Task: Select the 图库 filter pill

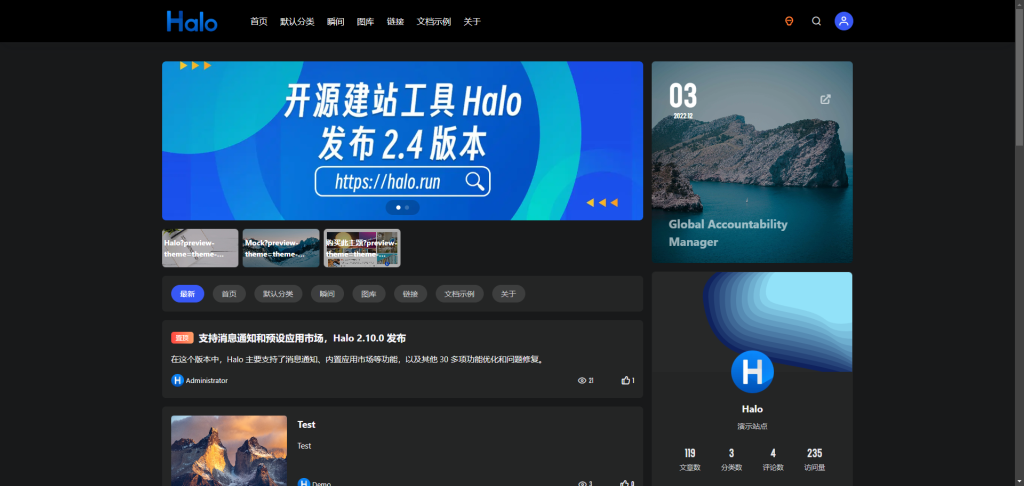Action: click(369, 294)
